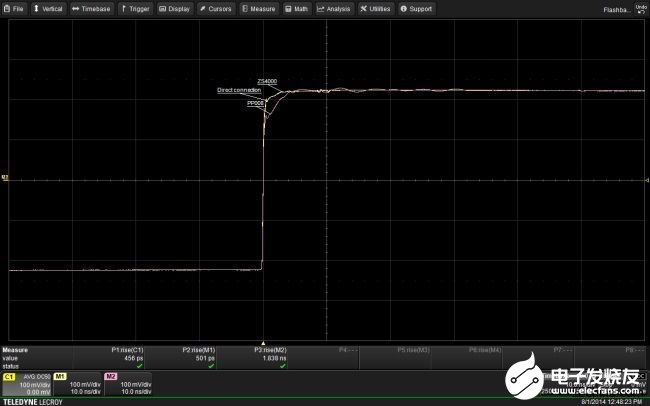Viewport: 650px width, 406px height.
Task: Open the Trigger menu
Action: 136,9
